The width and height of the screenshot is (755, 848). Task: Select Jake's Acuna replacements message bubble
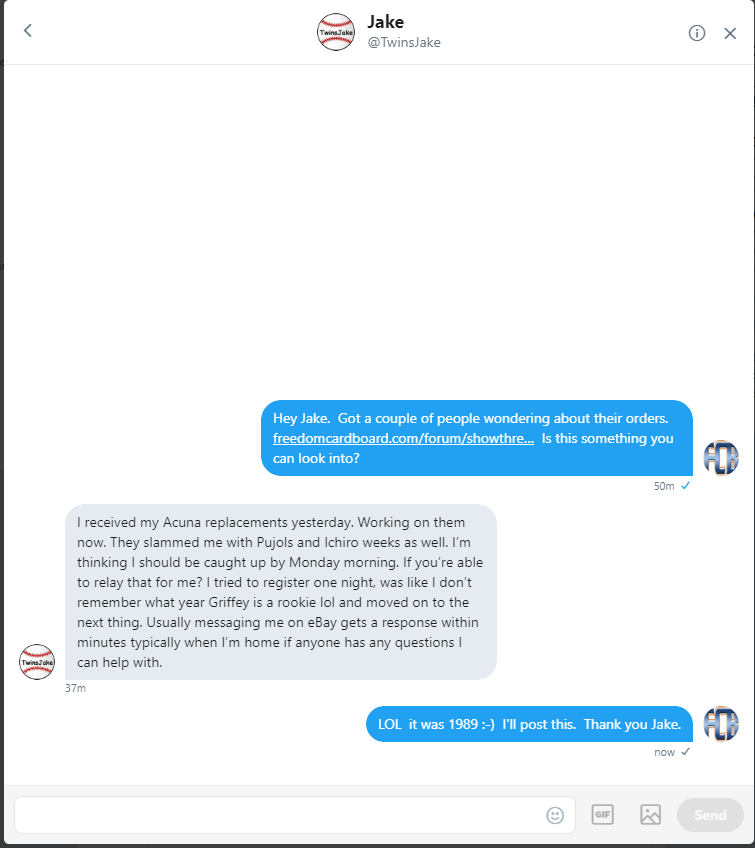point(281,592)
